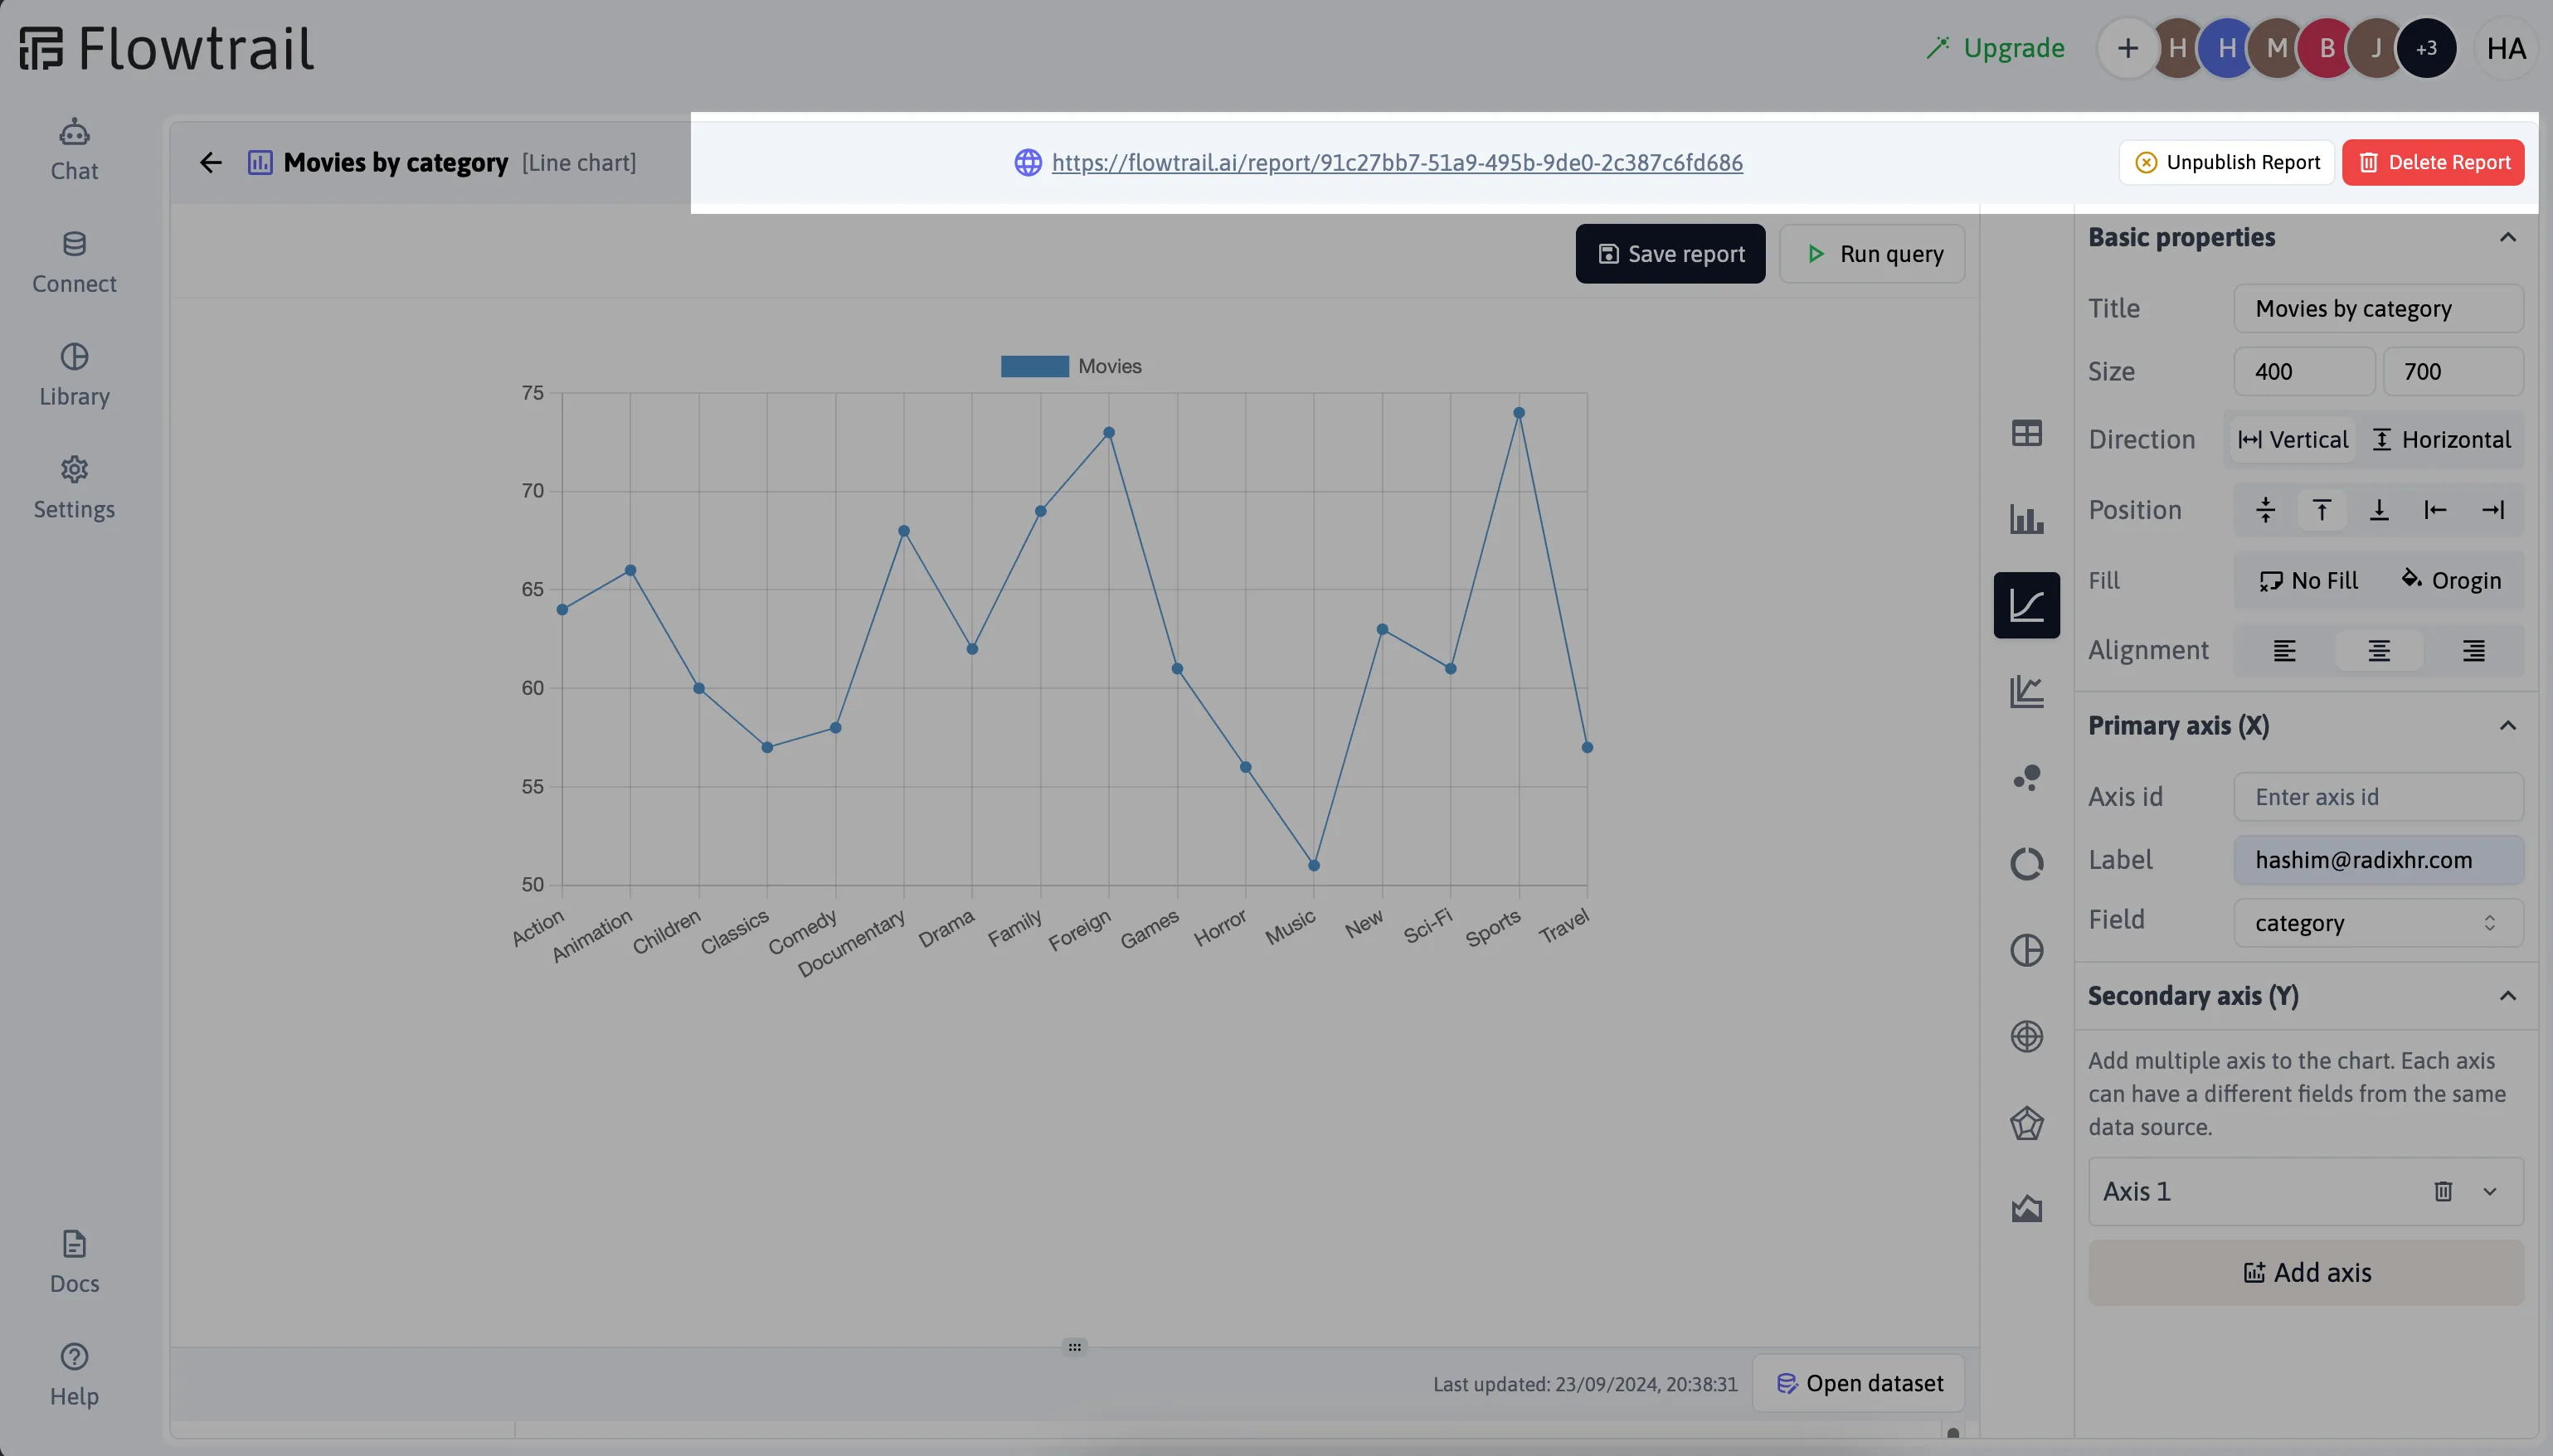Edit the Size field showing 400
This screenshot has width=2553, height=1456.
2304,371
